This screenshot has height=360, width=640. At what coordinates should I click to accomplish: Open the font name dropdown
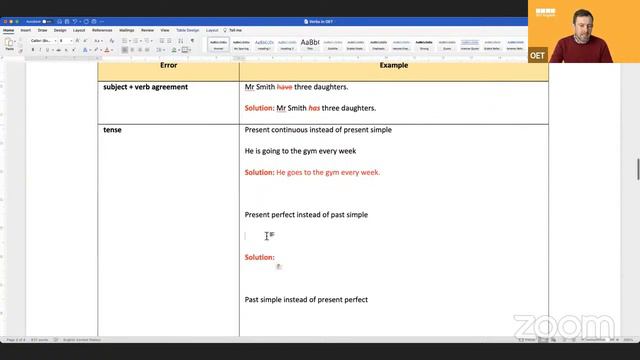56,41
